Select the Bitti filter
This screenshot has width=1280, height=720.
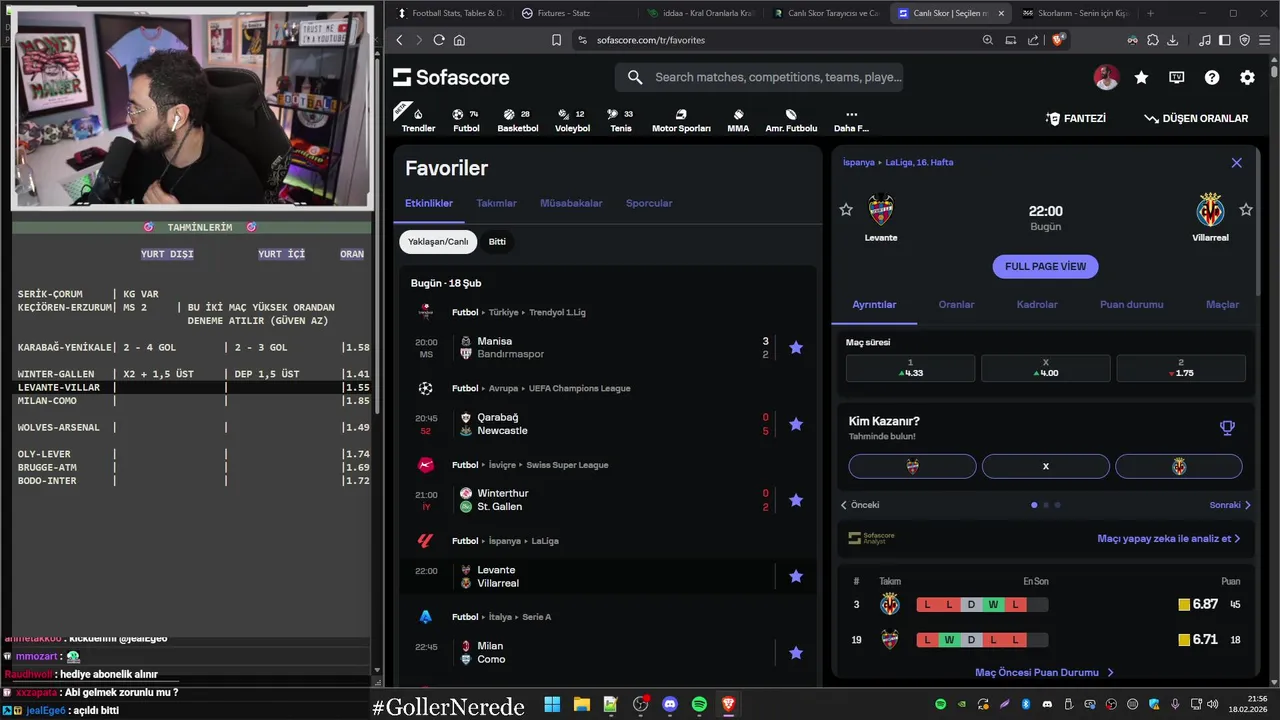click(497, 242)
